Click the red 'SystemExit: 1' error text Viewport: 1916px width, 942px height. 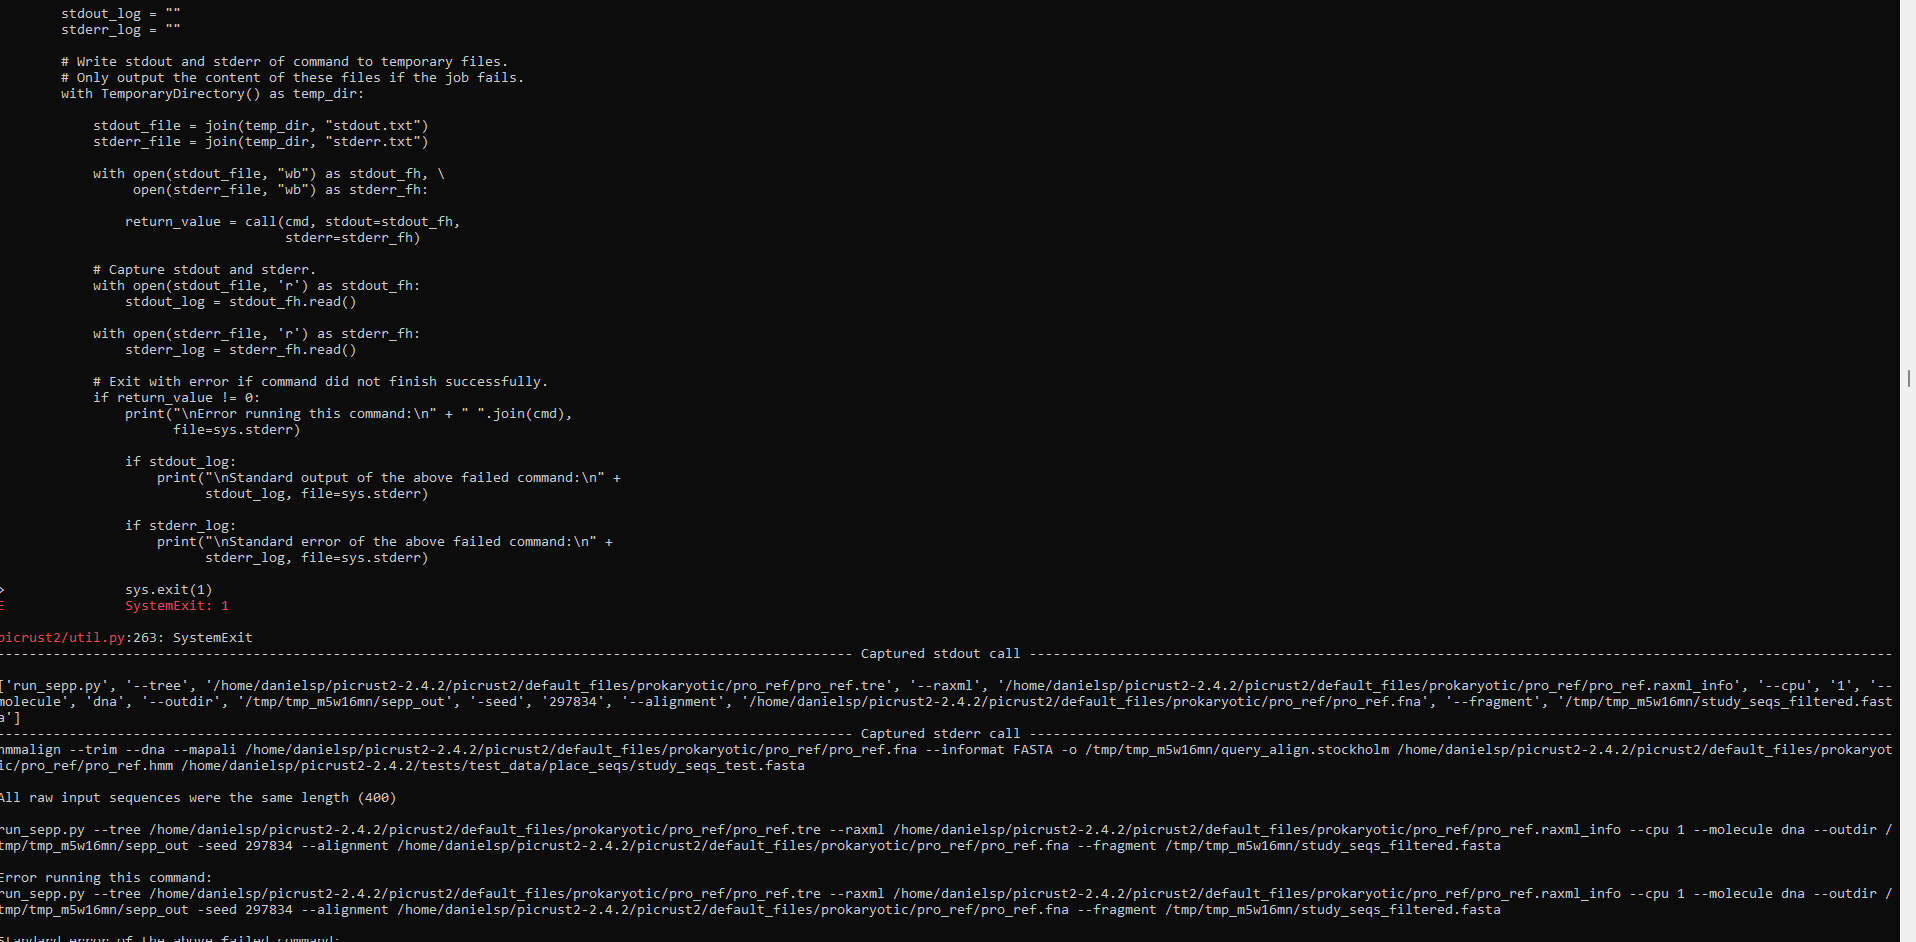click(177, 606)
